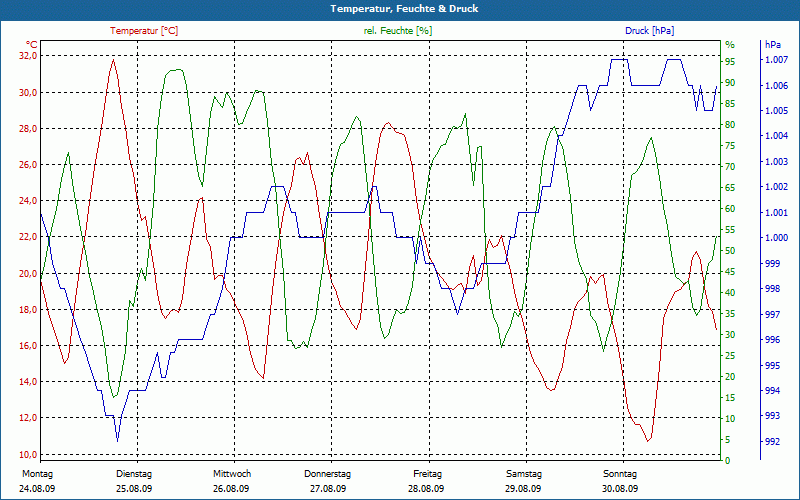Click the '32,0' temperature axis value
This screenshot has width=800, height=500.
(28, 56)
